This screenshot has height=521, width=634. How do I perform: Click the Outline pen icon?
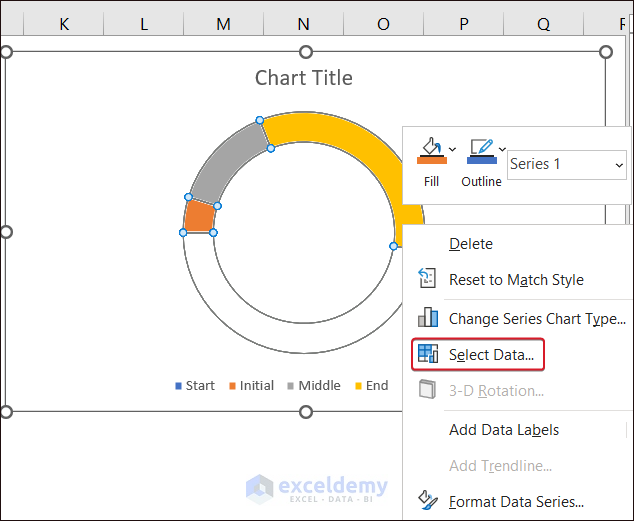(x=481, y=151)
